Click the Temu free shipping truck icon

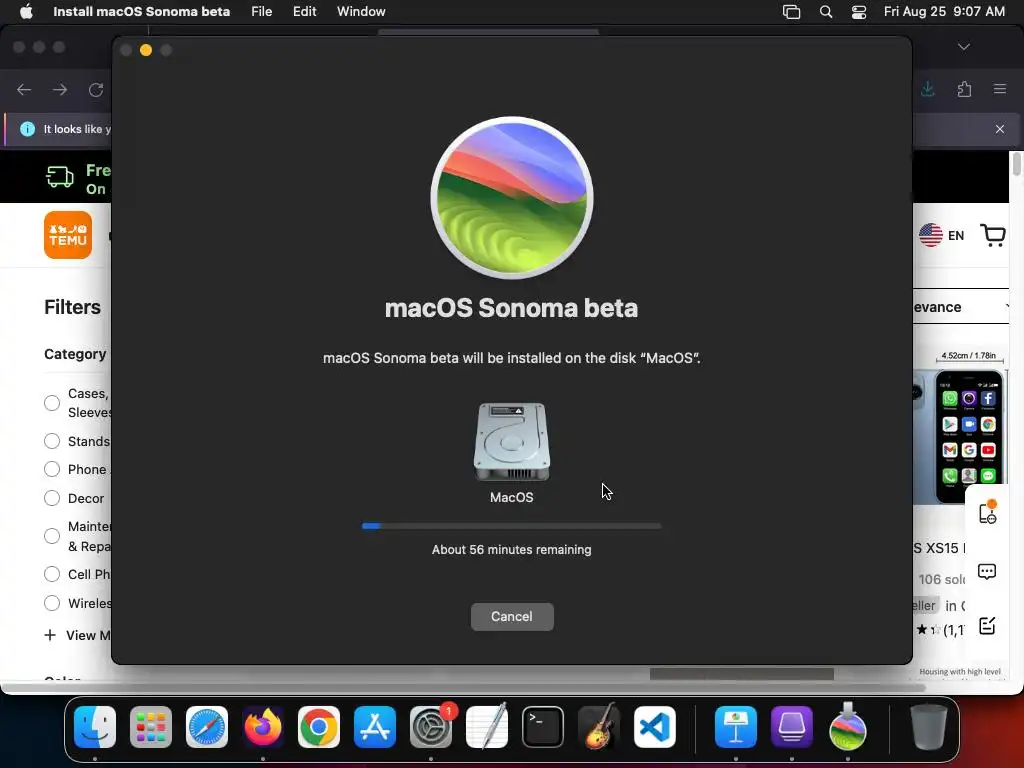click(59, 176)
